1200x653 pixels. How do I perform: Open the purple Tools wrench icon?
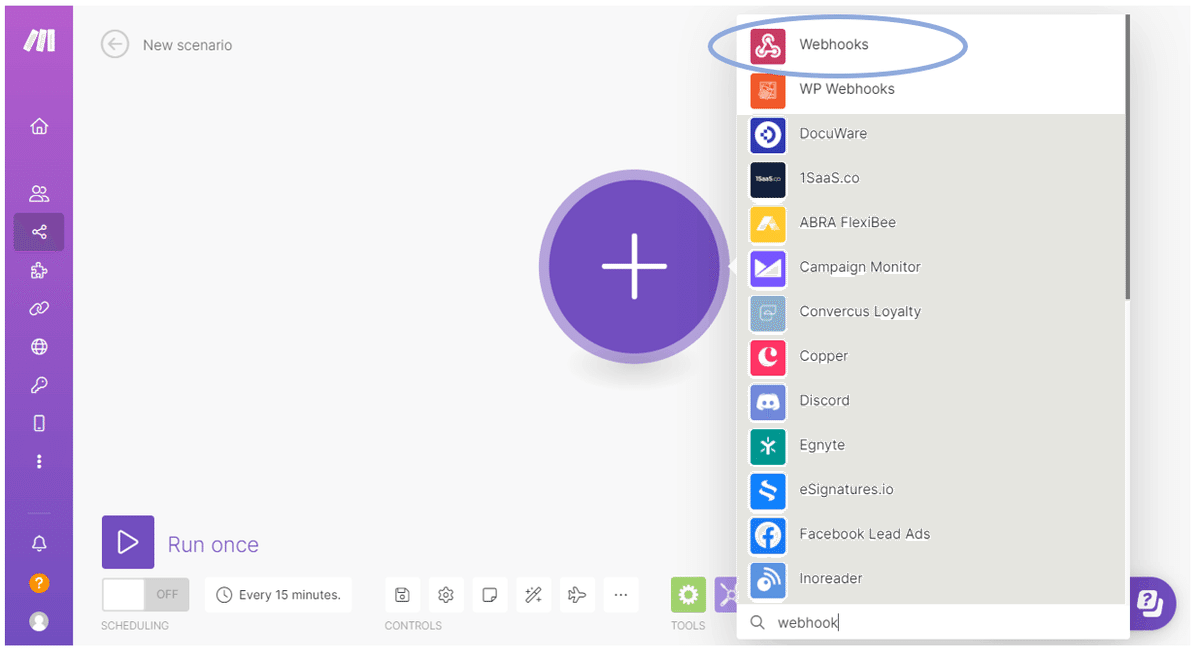point(726,595)
